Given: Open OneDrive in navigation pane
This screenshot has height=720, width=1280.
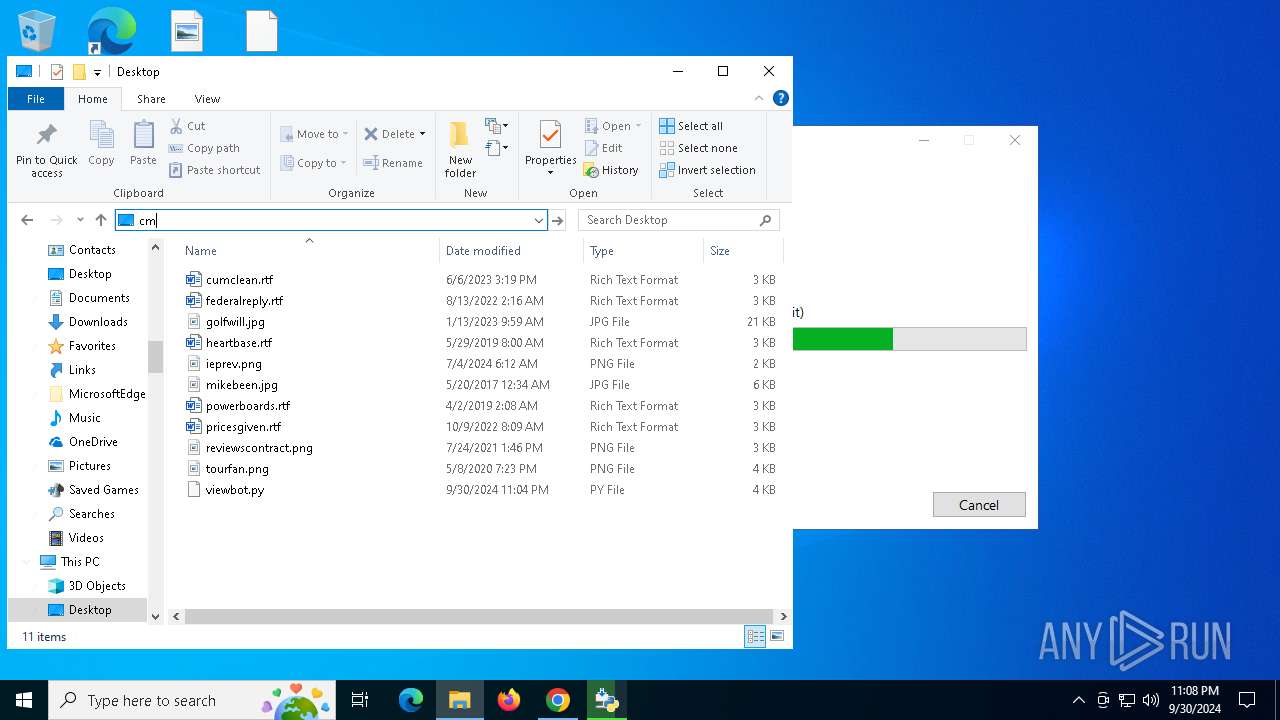Looking at the screenshot, I should 93,442.
